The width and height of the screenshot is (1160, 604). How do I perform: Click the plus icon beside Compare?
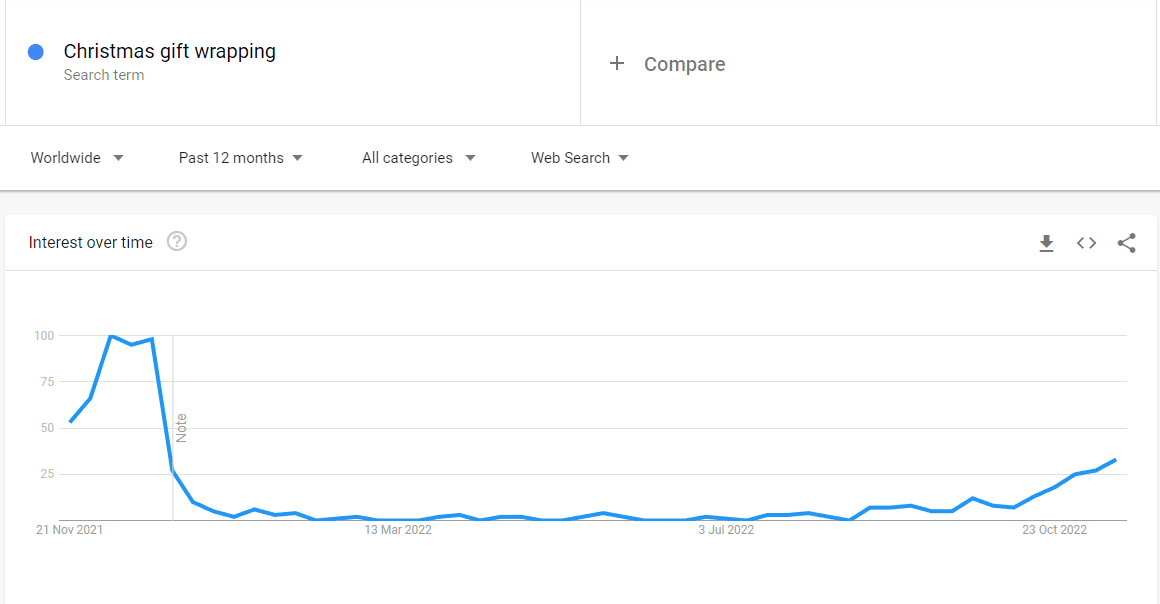pos(617,64)
